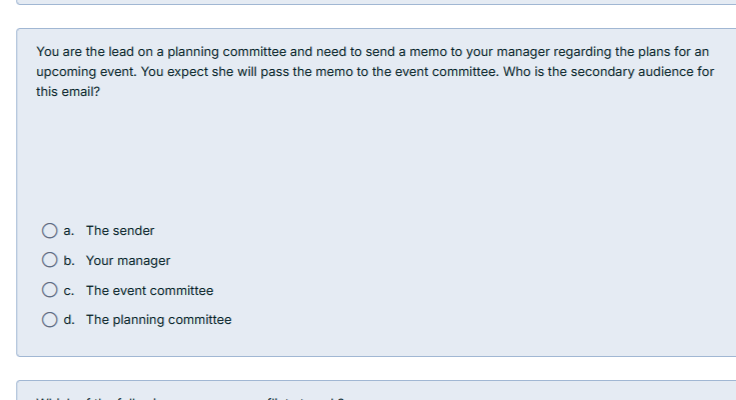Mark the 'The planning committee' radio button
The width and height of the screenshot is (736, 400).
point(48,320)
